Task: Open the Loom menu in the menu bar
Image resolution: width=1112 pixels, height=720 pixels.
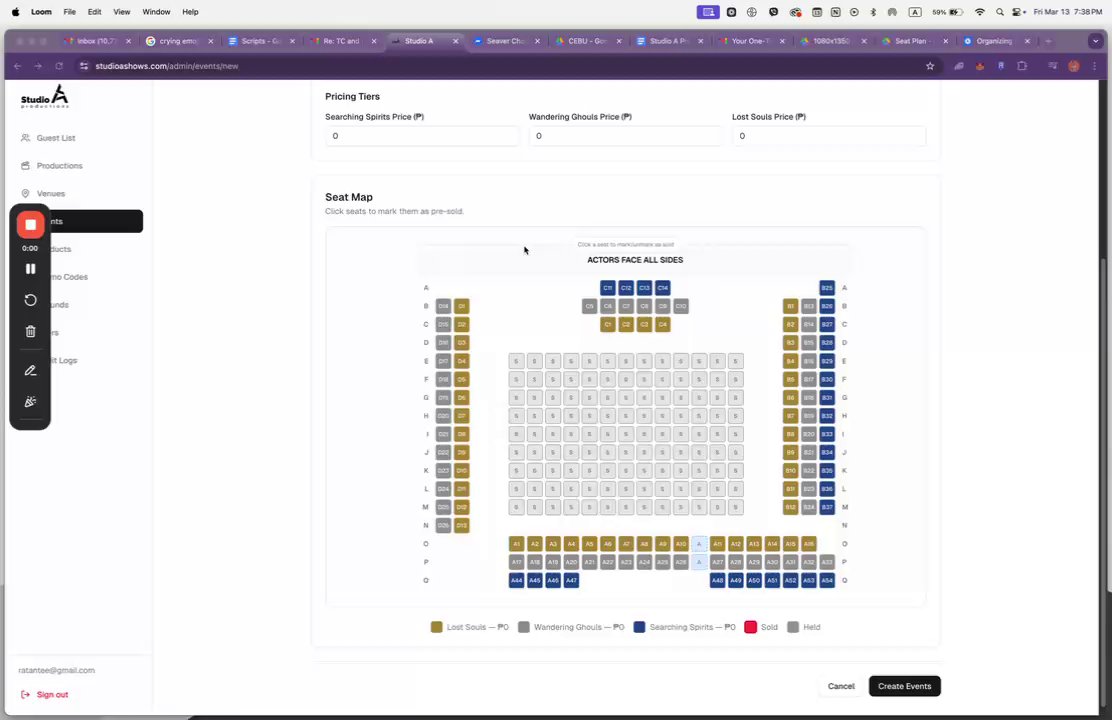Action: point(41,12)
